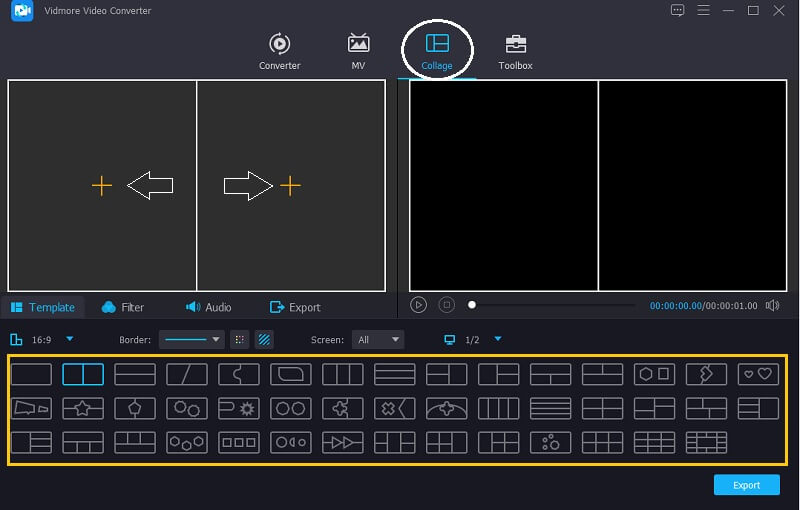Expand the 16:9 aspect ratio dropdown
The image size is (800, 510).
pos(70,340)
